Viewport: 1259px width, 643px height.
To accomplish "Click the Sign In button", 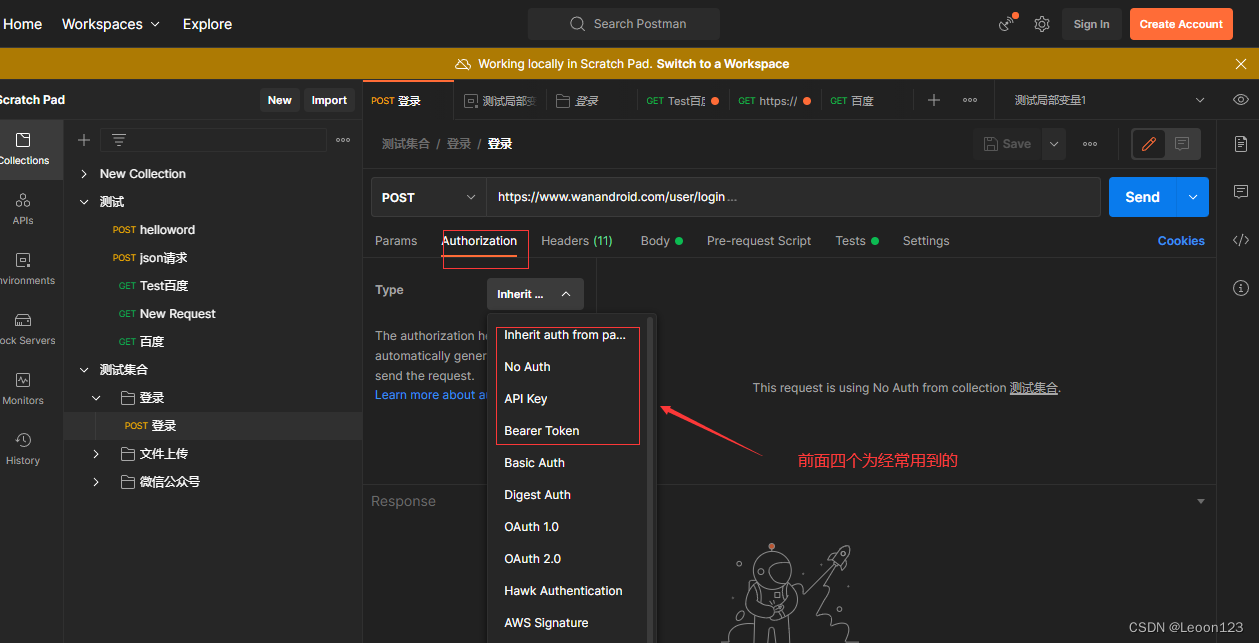I will 1091,24.
